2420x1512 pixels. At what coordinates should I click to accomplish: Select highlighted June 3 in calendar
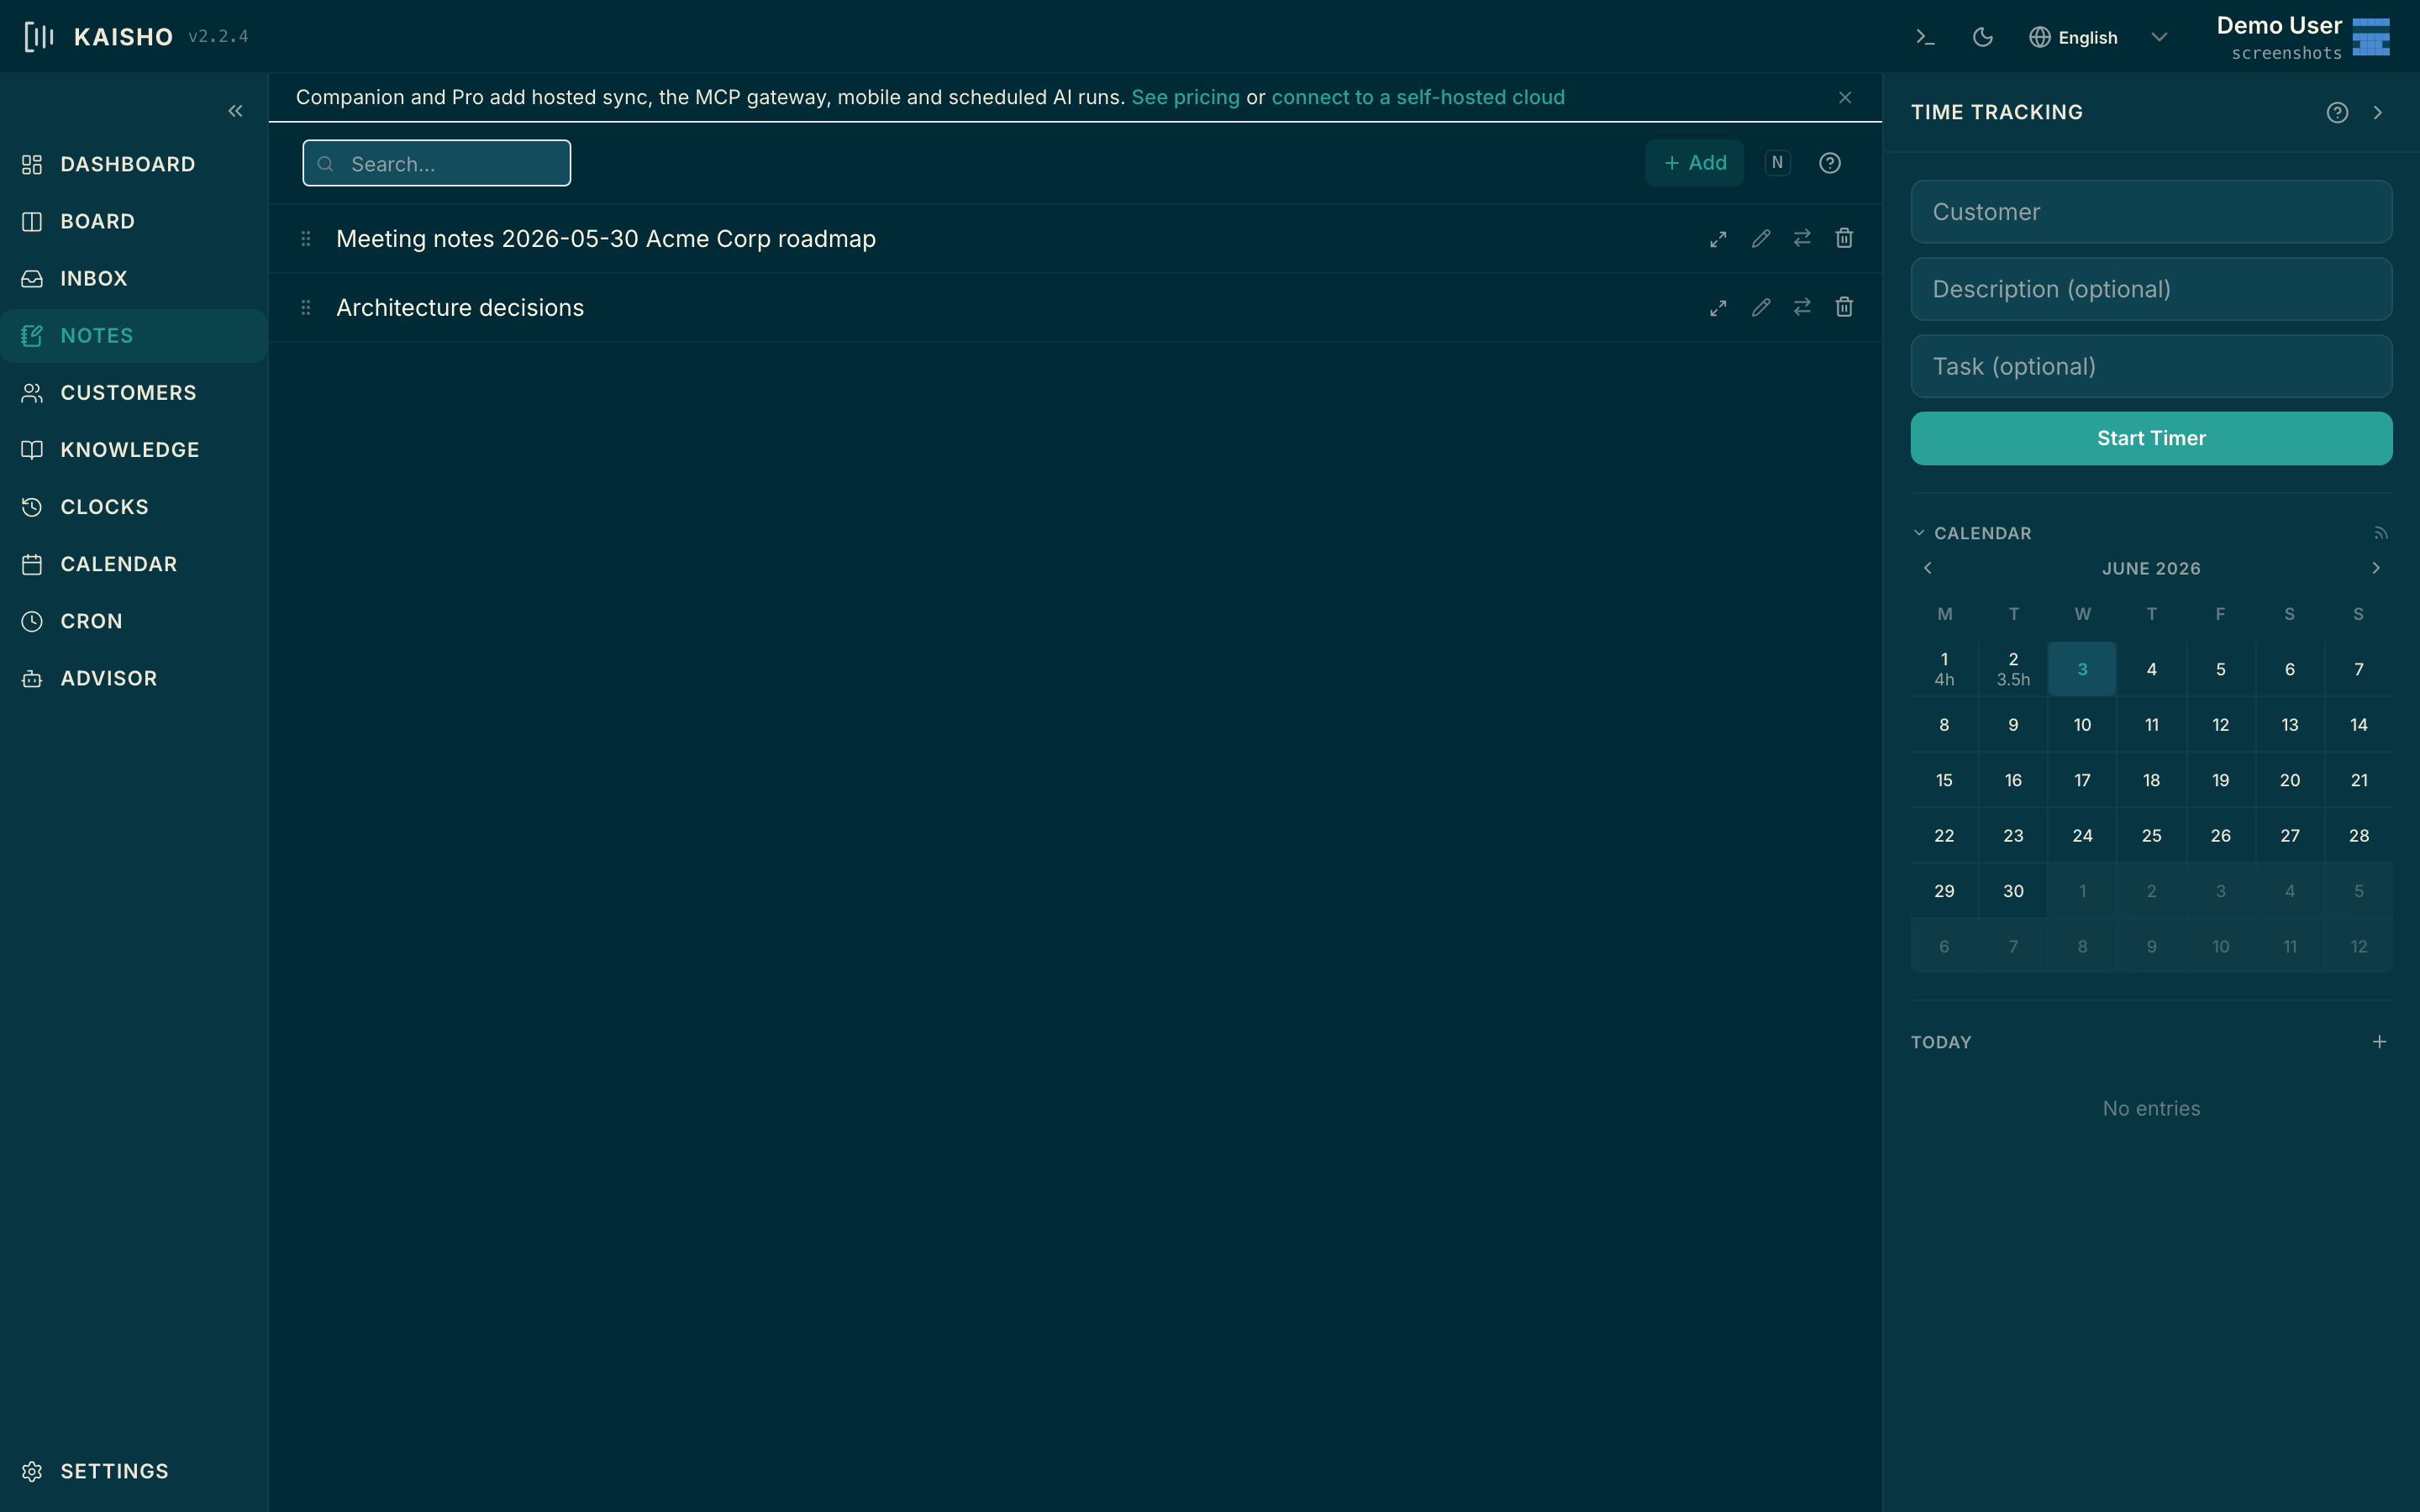coord(2082,669)
